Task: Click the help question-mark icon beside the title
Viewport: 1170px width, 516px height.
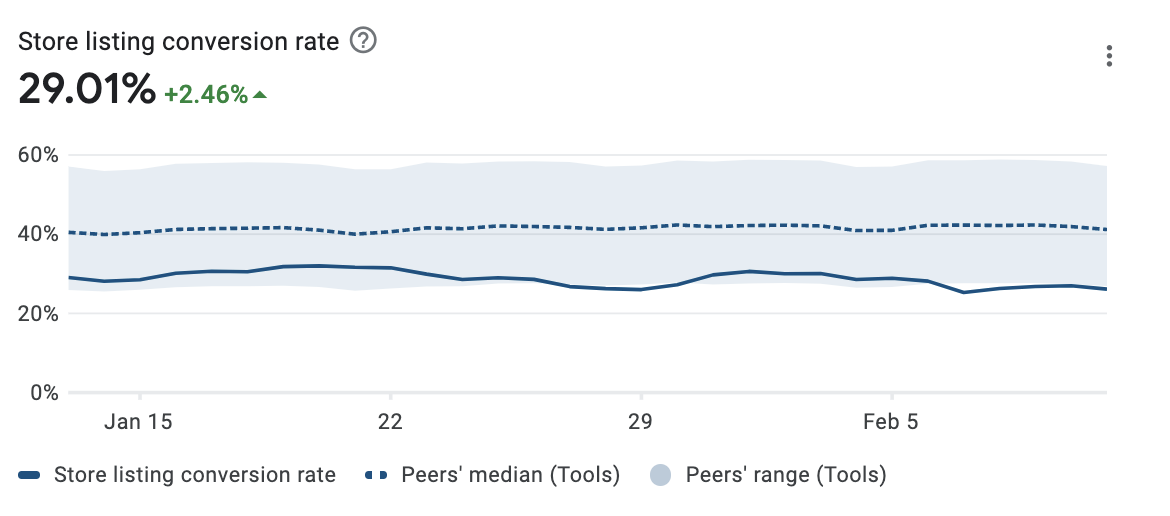Action: (364, 41)
